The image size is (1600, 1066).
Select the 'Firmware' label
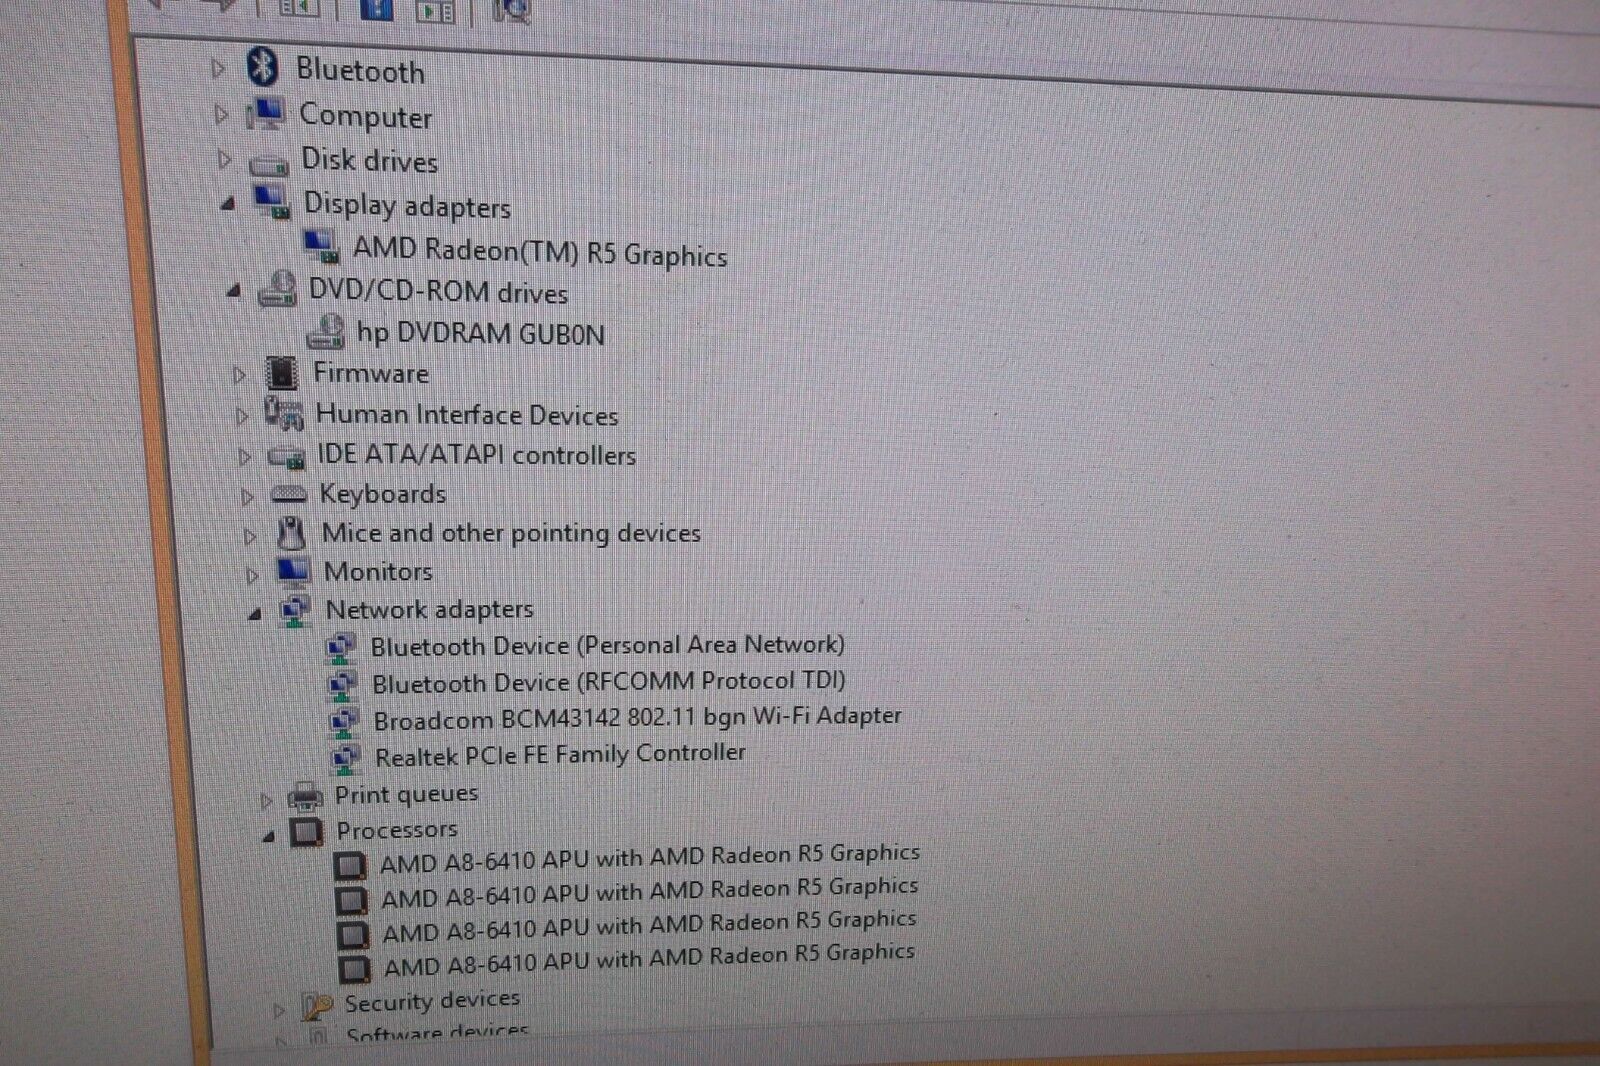tap(371, 373)
